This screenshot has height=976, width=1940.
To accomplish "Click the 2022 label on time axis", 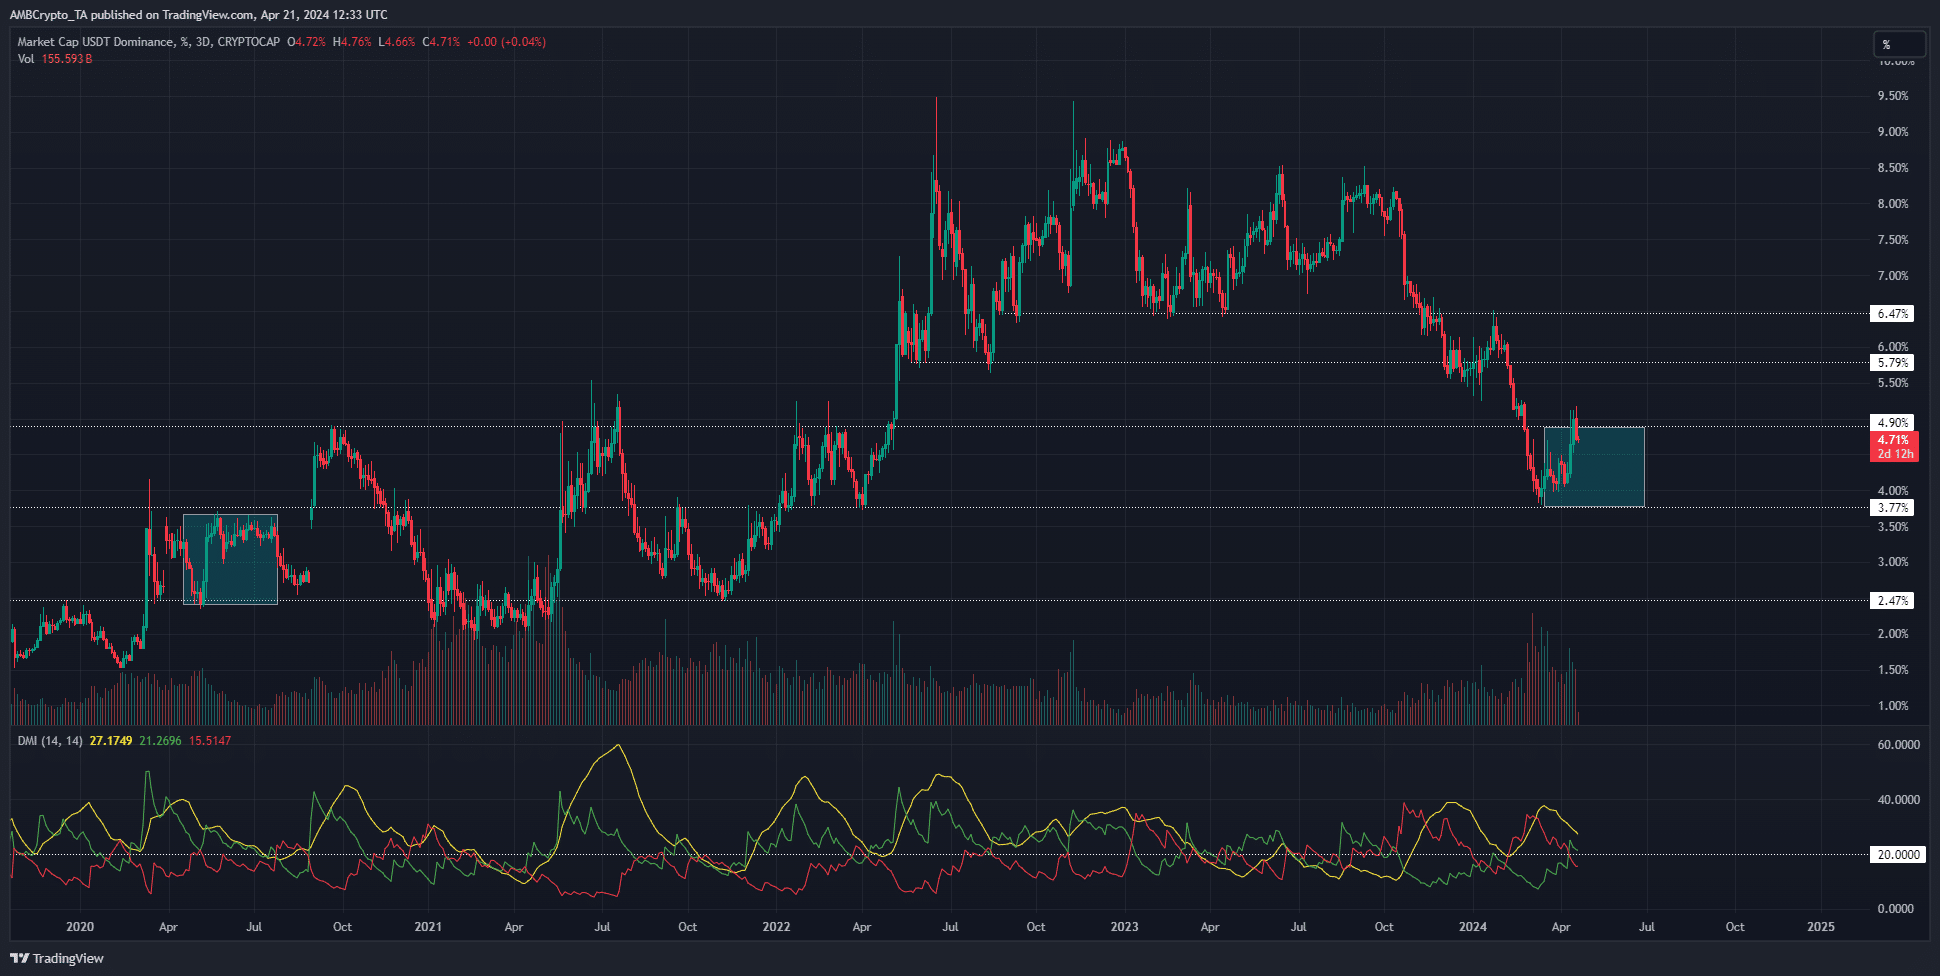I will pos(776,927).
